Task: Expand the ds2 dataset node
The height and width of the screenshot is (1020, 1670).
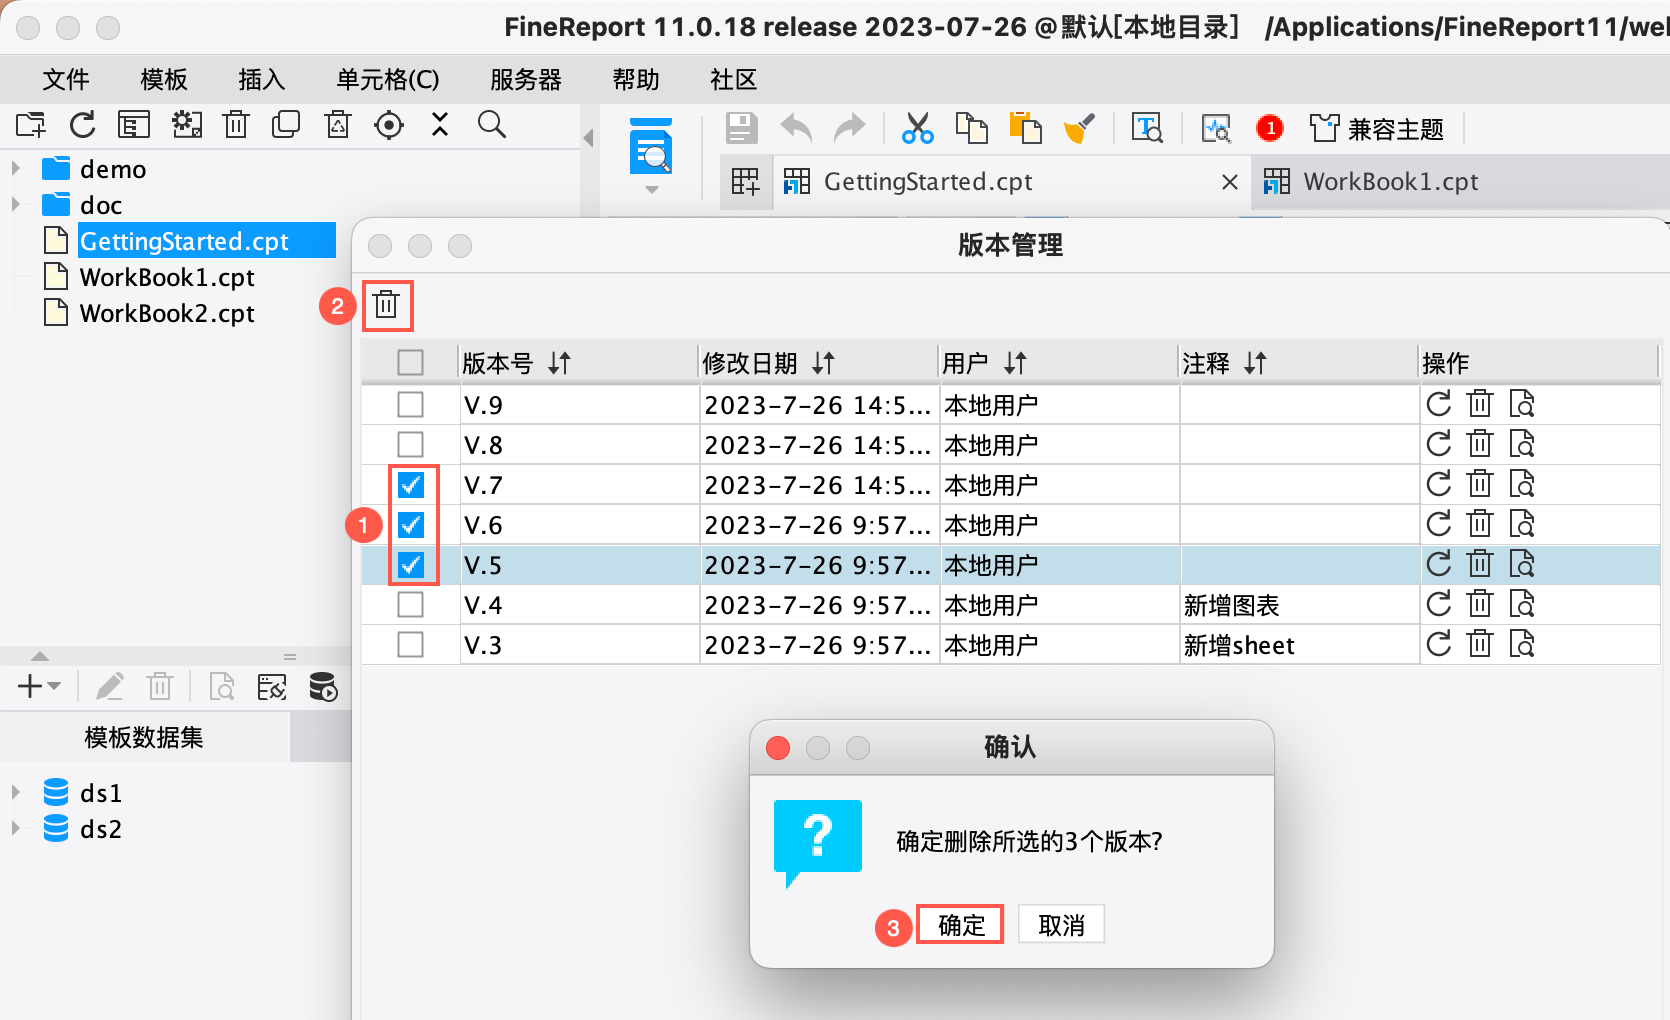Action: coord(16,829)
